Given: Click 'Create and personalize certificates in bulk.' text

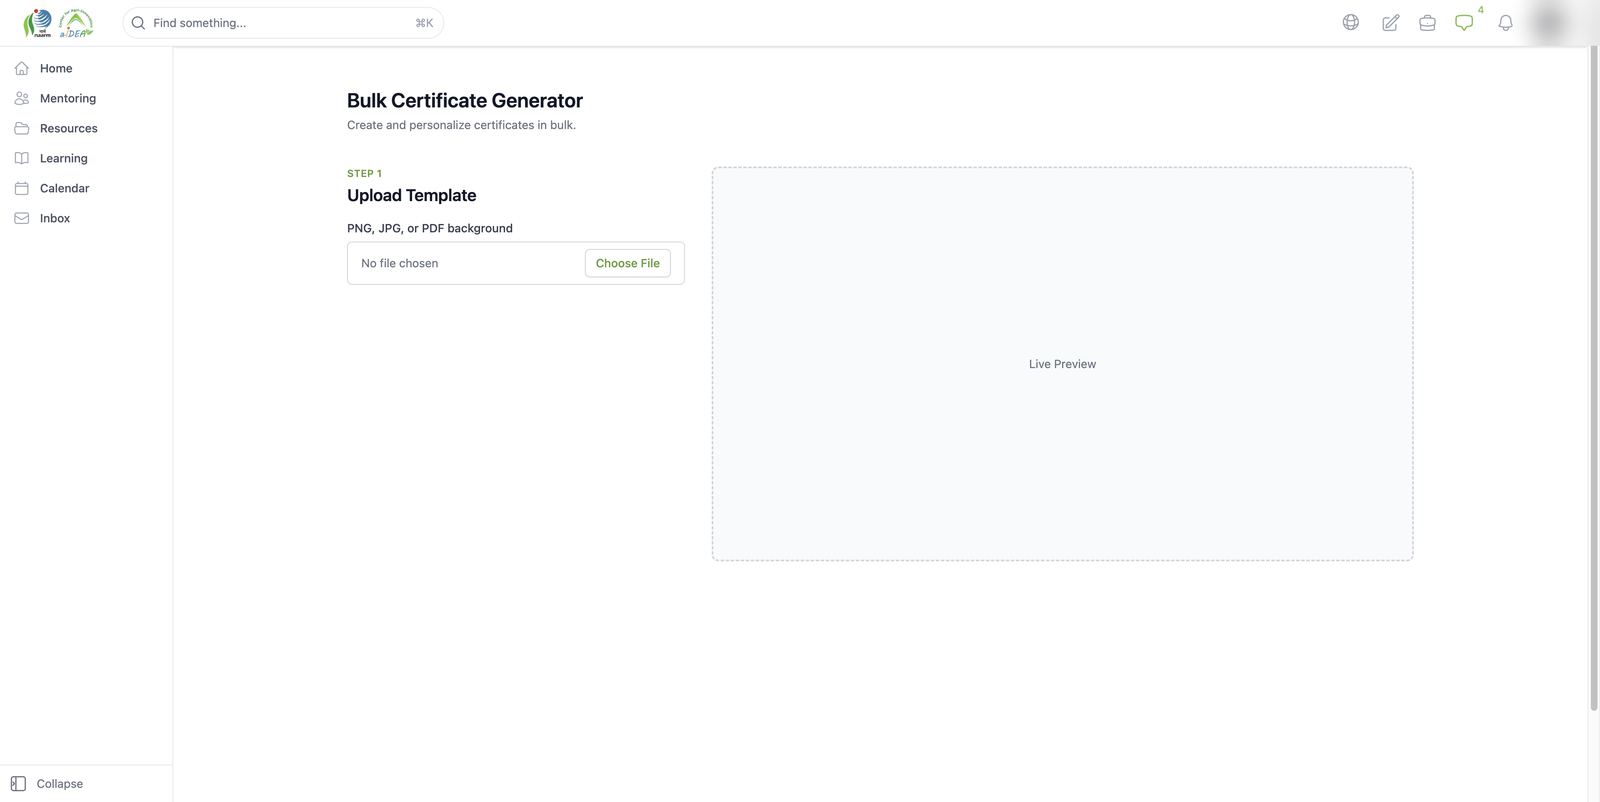Looking at the screenshot, I should (x=461, y=125).
